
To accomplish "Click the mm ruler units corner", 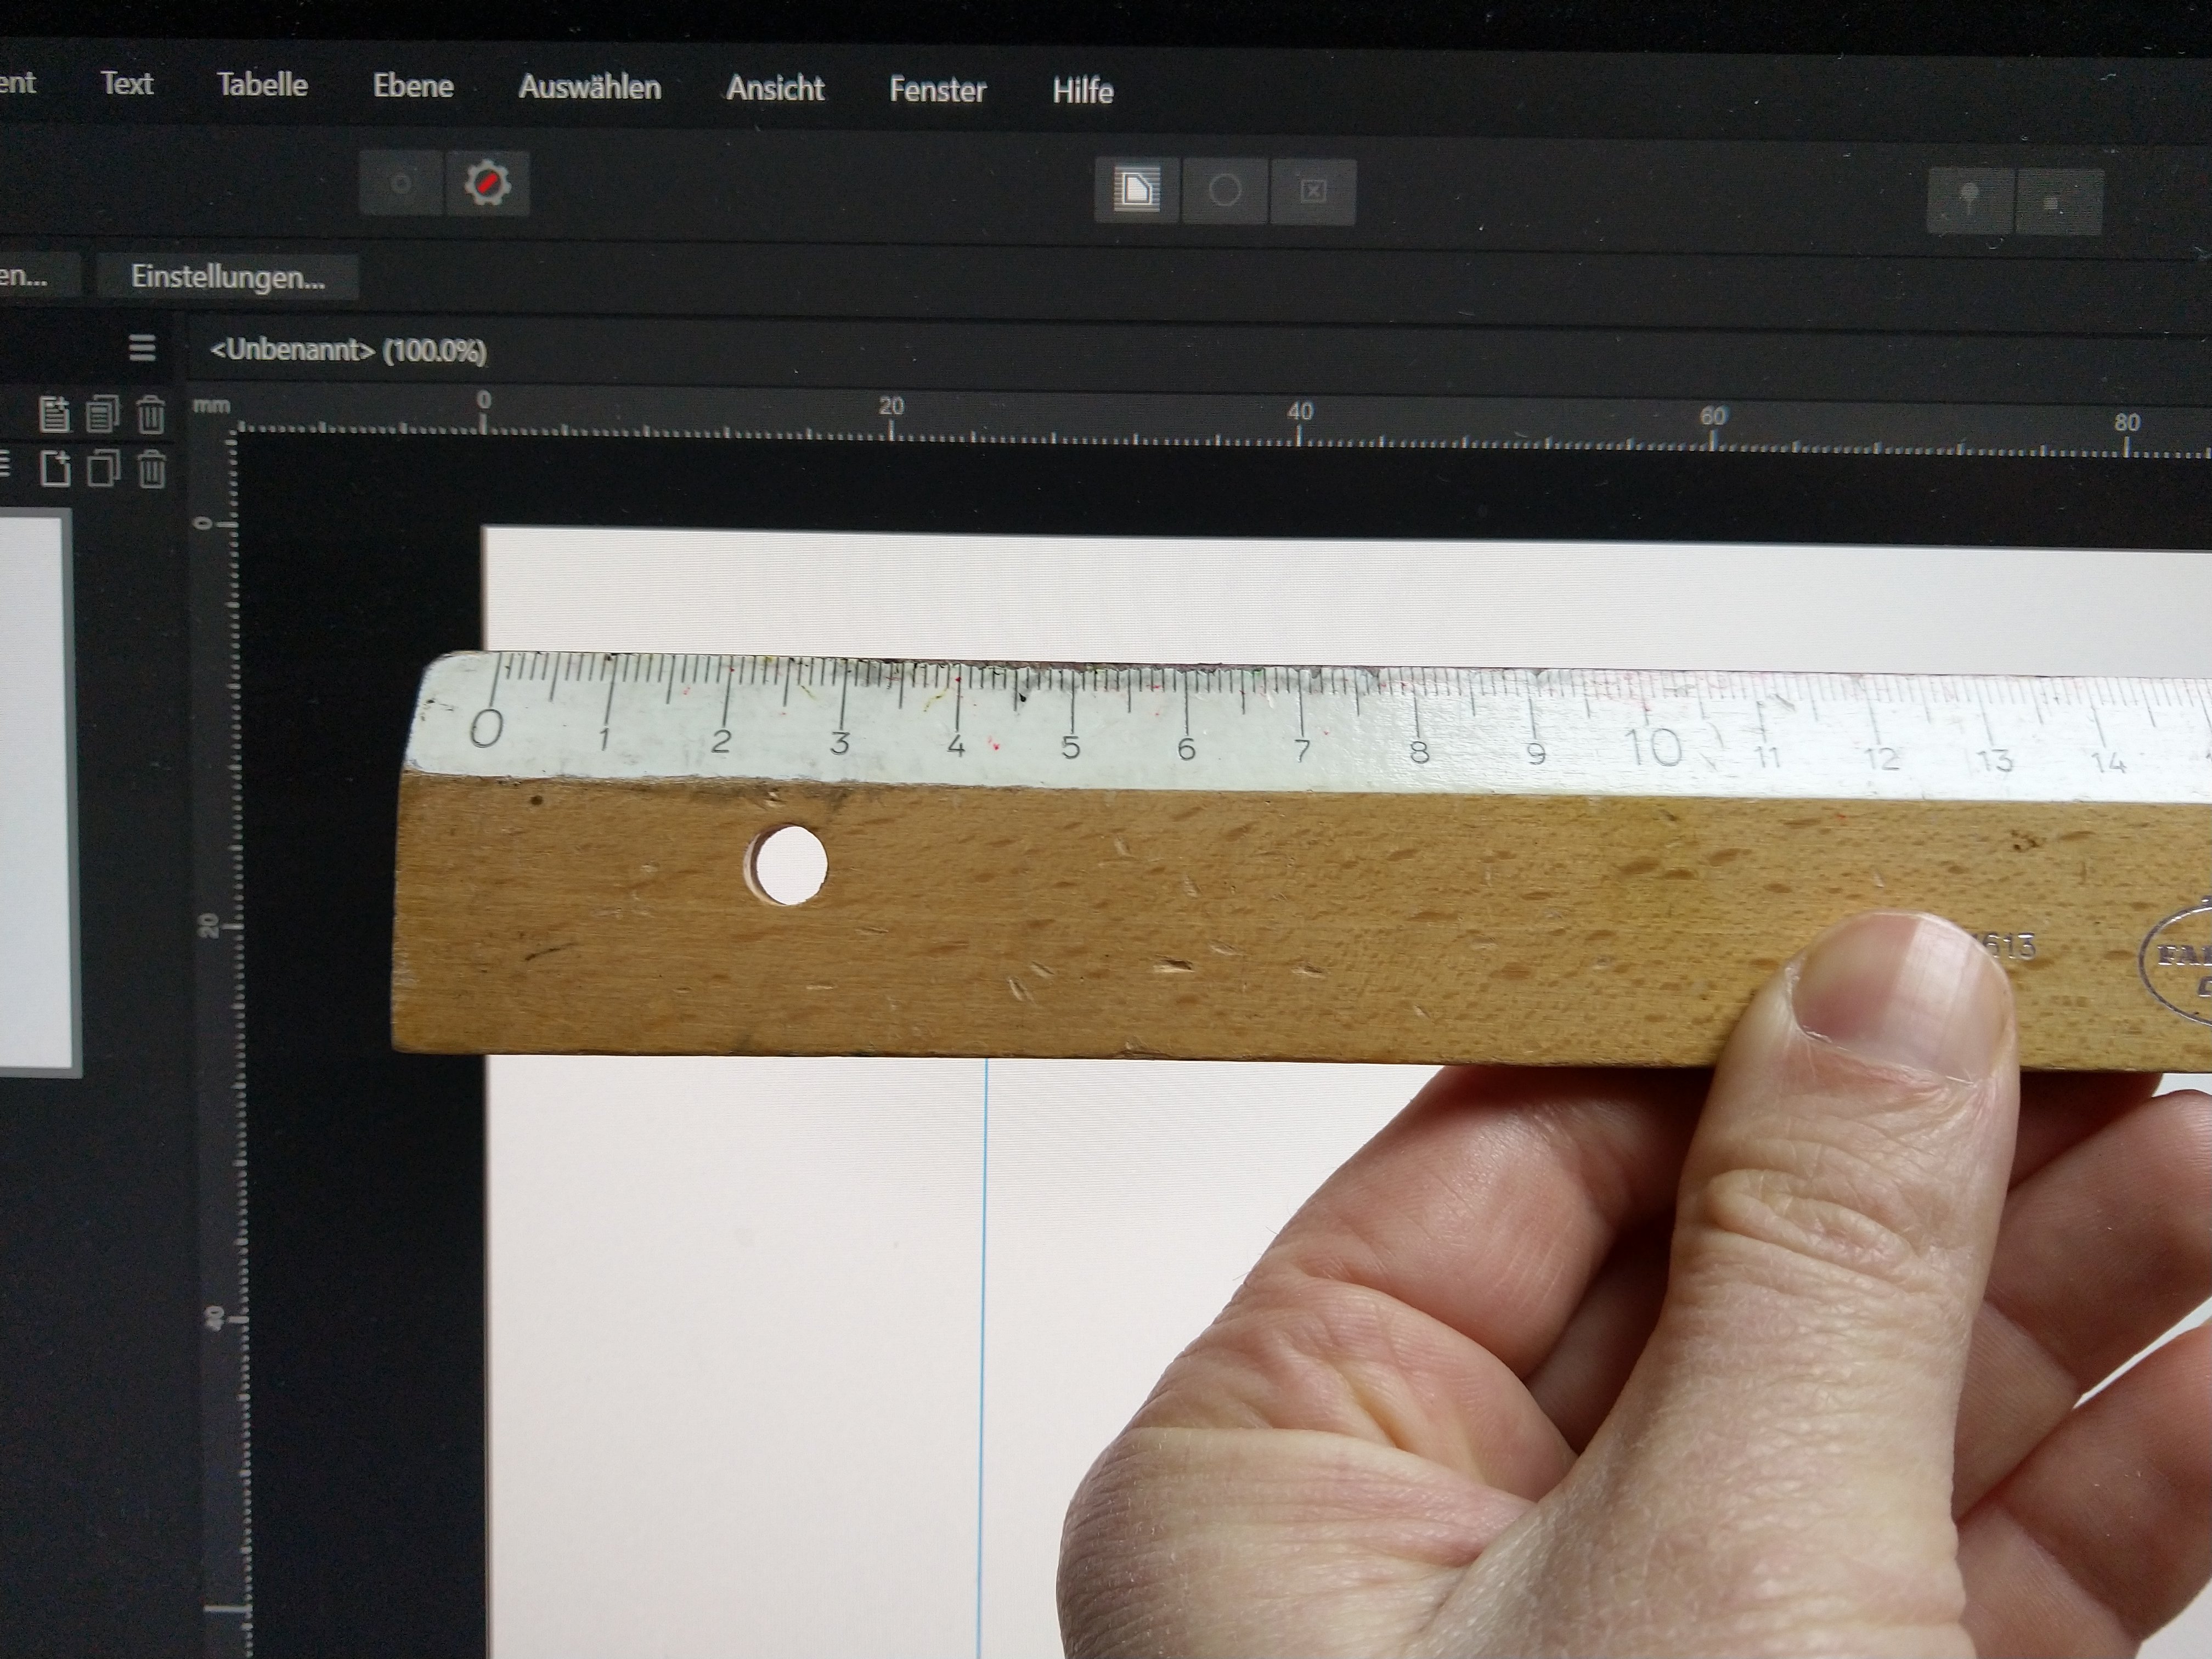I will point(211,406).
